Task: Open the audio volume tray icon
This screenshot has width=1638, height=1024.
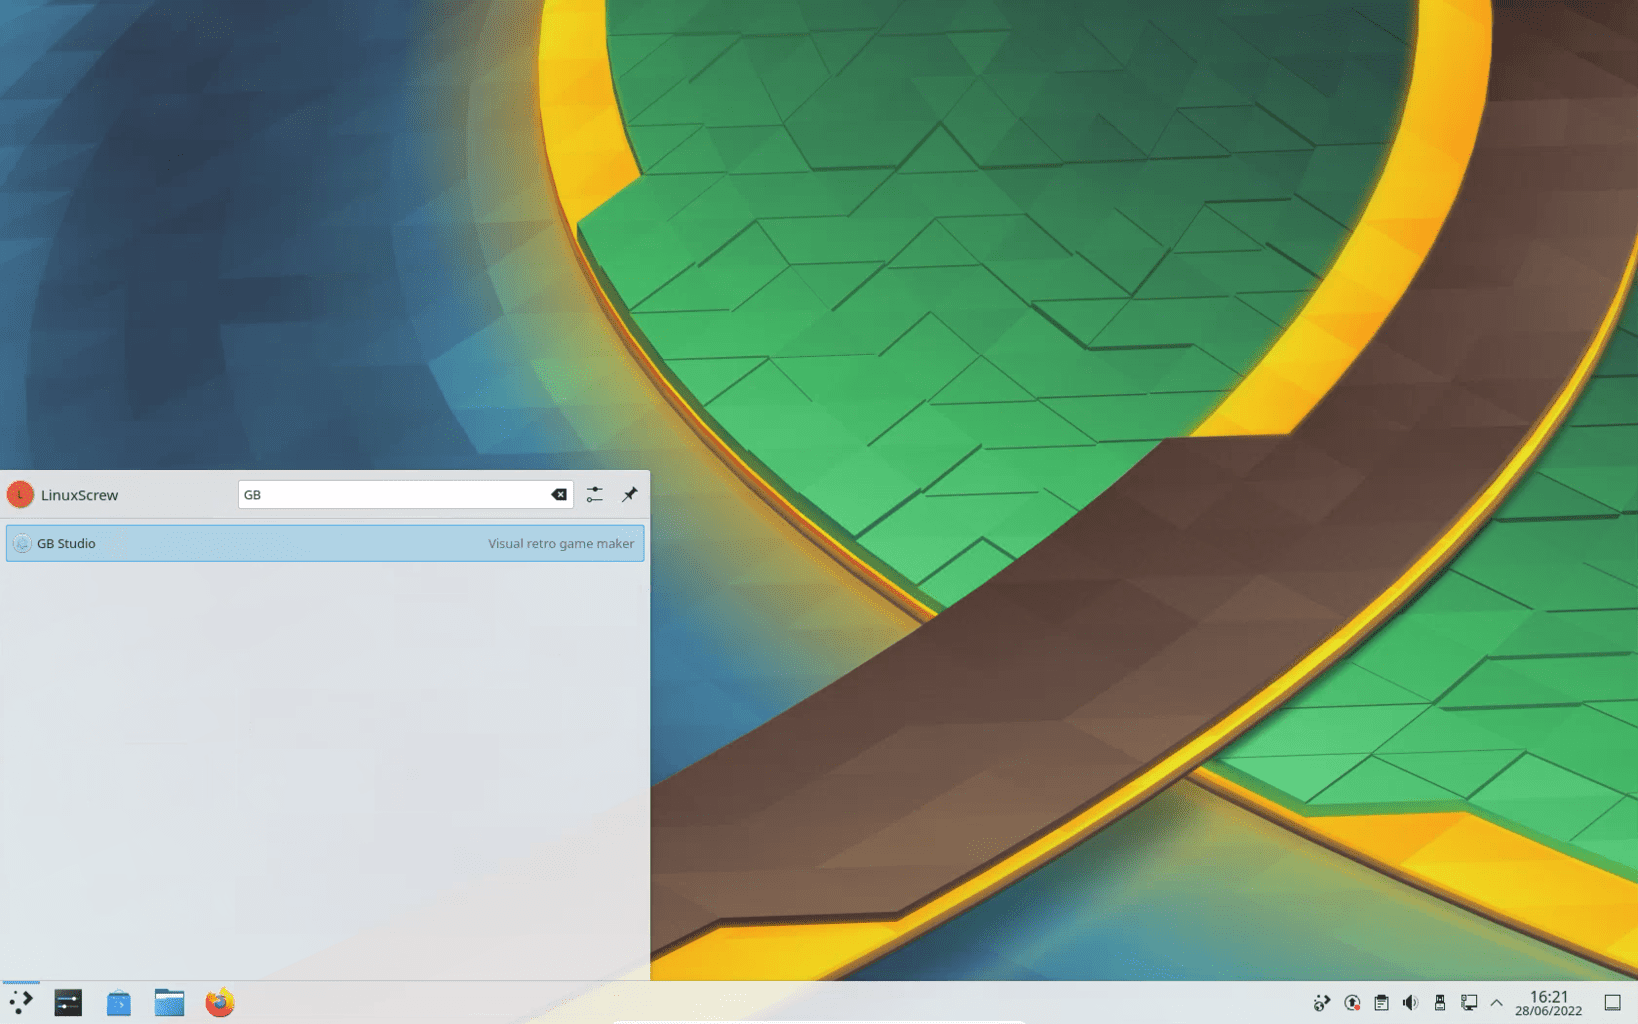Action: (x=1410, y=1002)
